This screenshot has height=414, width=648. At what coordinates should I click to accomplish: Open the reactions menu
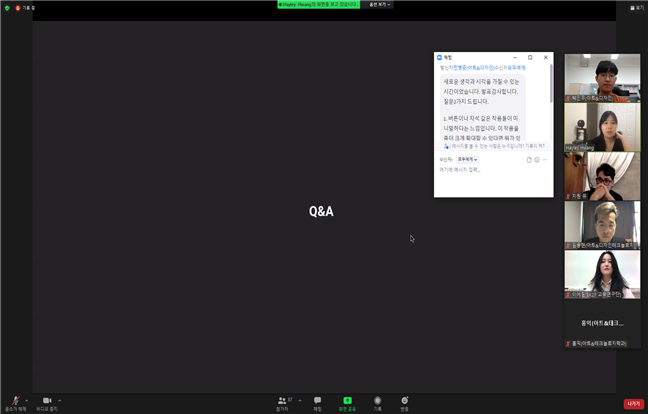(x=404, y=401)
